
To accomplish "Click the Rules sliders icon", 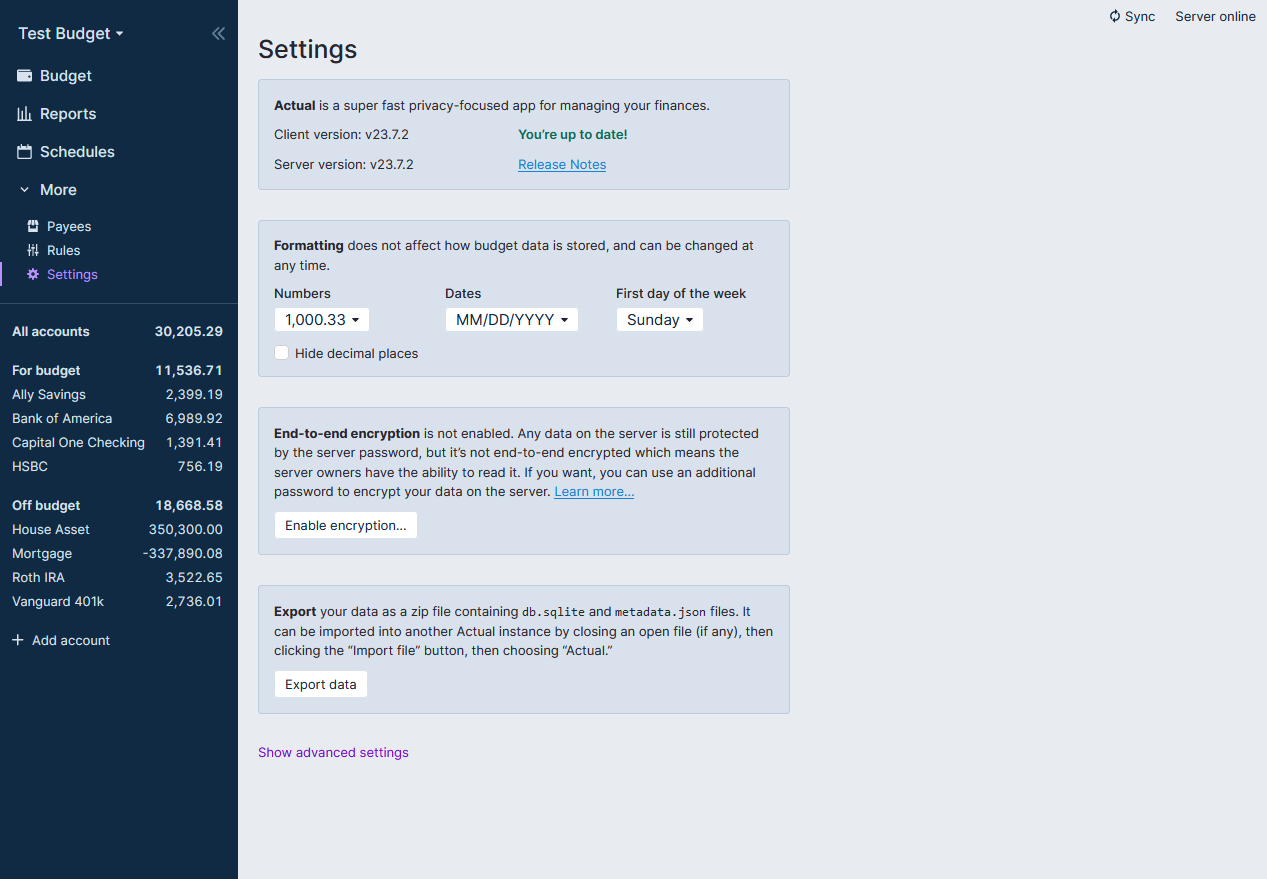I will tap(33, 251).
